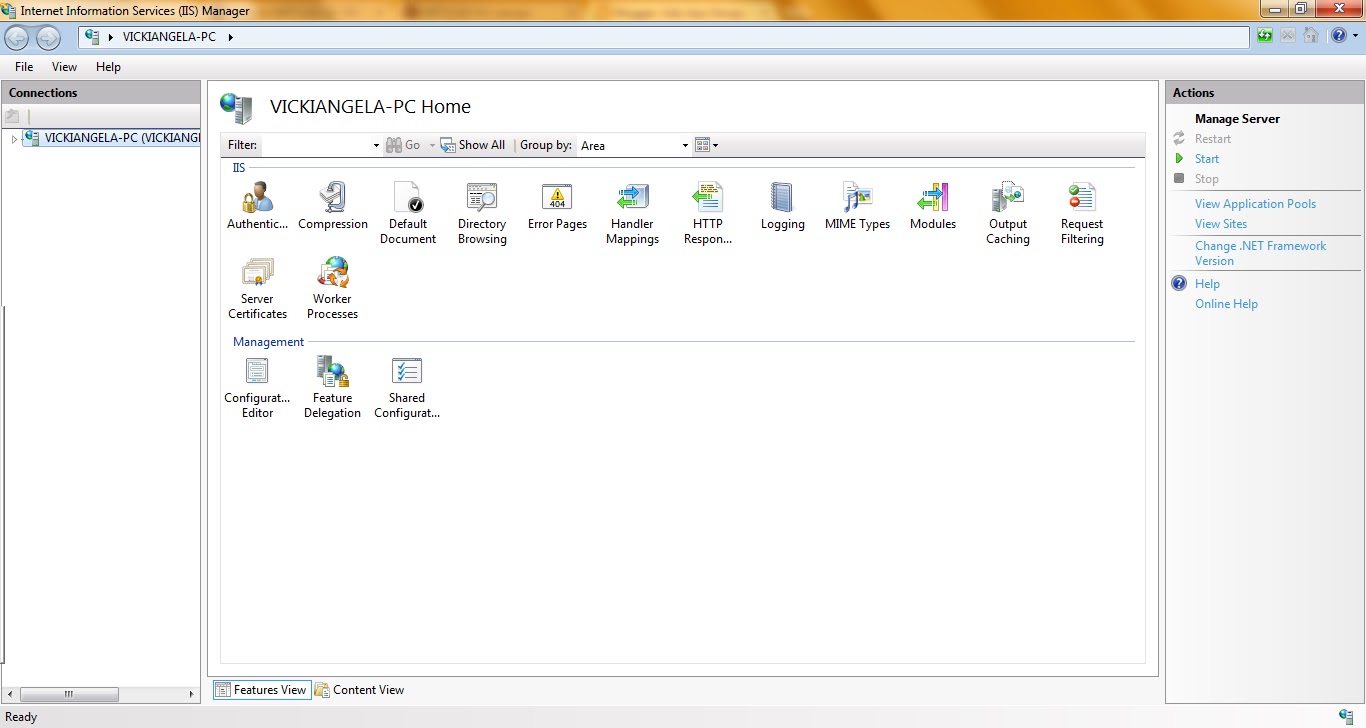The width and height of the screenshot is (1366, 728).
Task: Click Change .NET Framework Version link
Action: [x=1260, y=253]
